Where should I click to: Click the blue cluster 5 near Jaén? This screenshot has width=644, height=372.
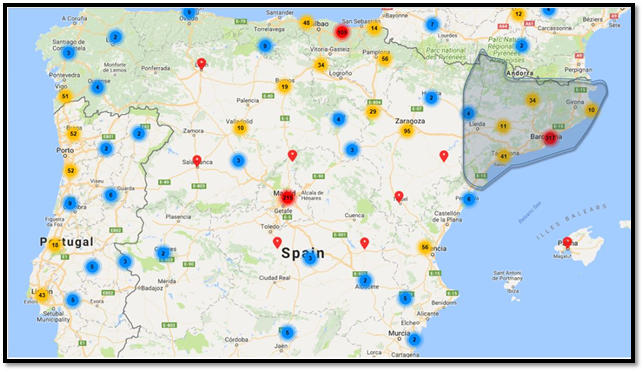(x=288, y=333)
